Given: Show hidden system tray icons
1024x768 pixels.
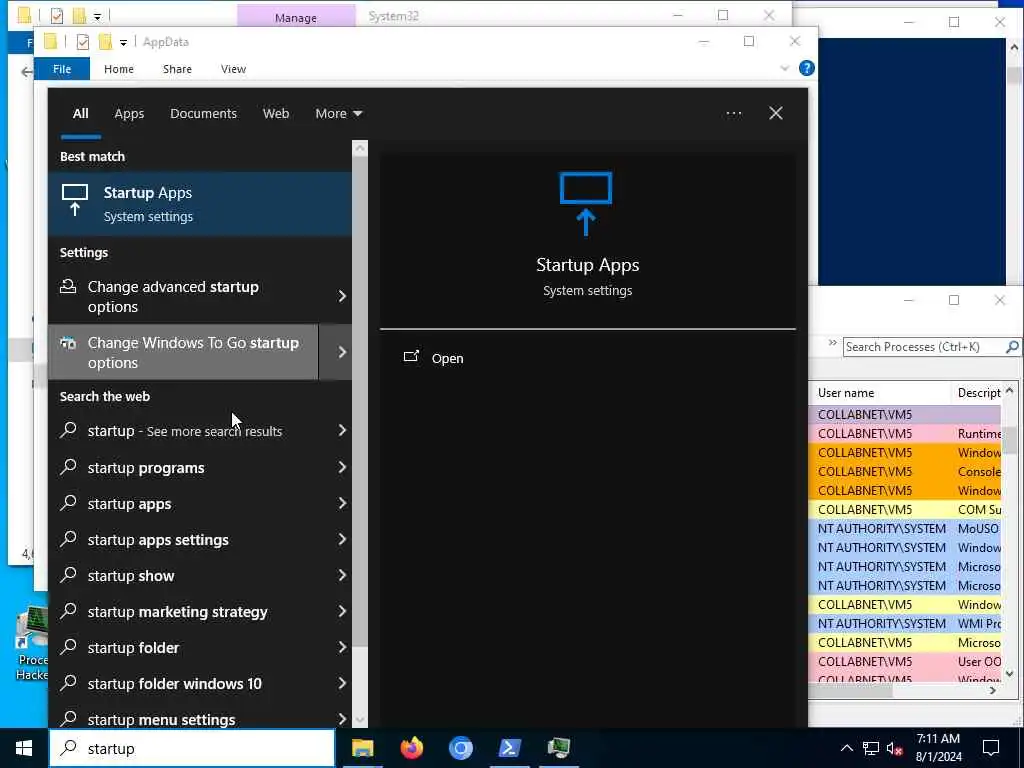Looking at the screenshot, I should pyautogui.click(x=846, y=748).
